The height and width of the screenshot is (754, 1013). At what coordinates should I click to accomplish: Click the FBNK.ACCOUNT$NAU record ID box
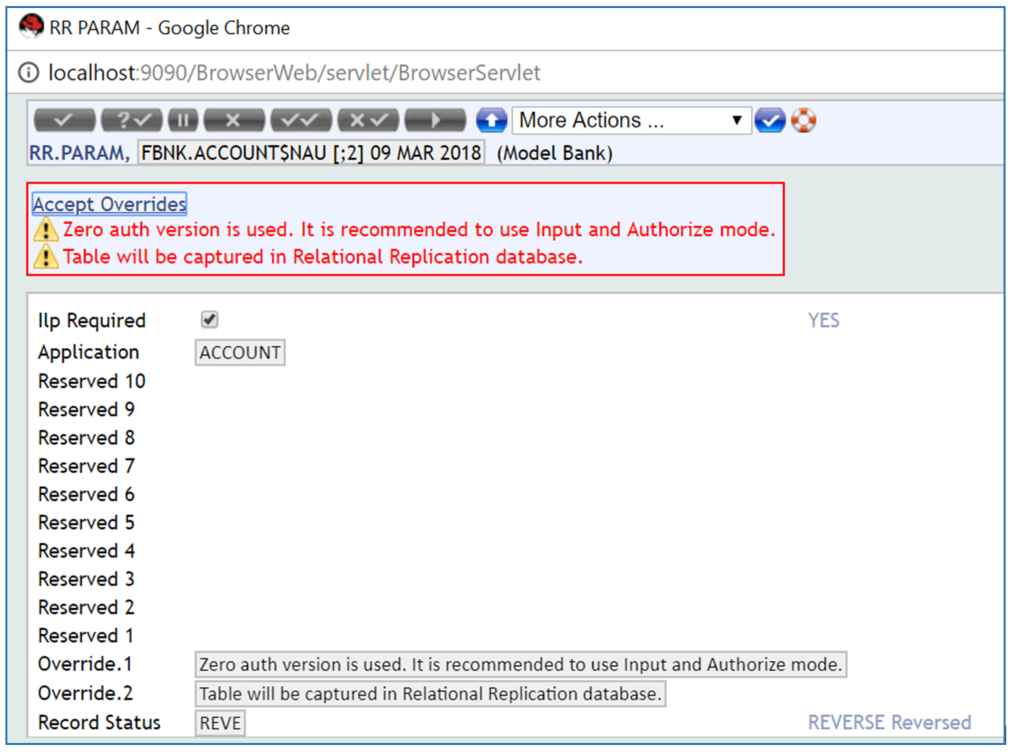pos(311,153)
